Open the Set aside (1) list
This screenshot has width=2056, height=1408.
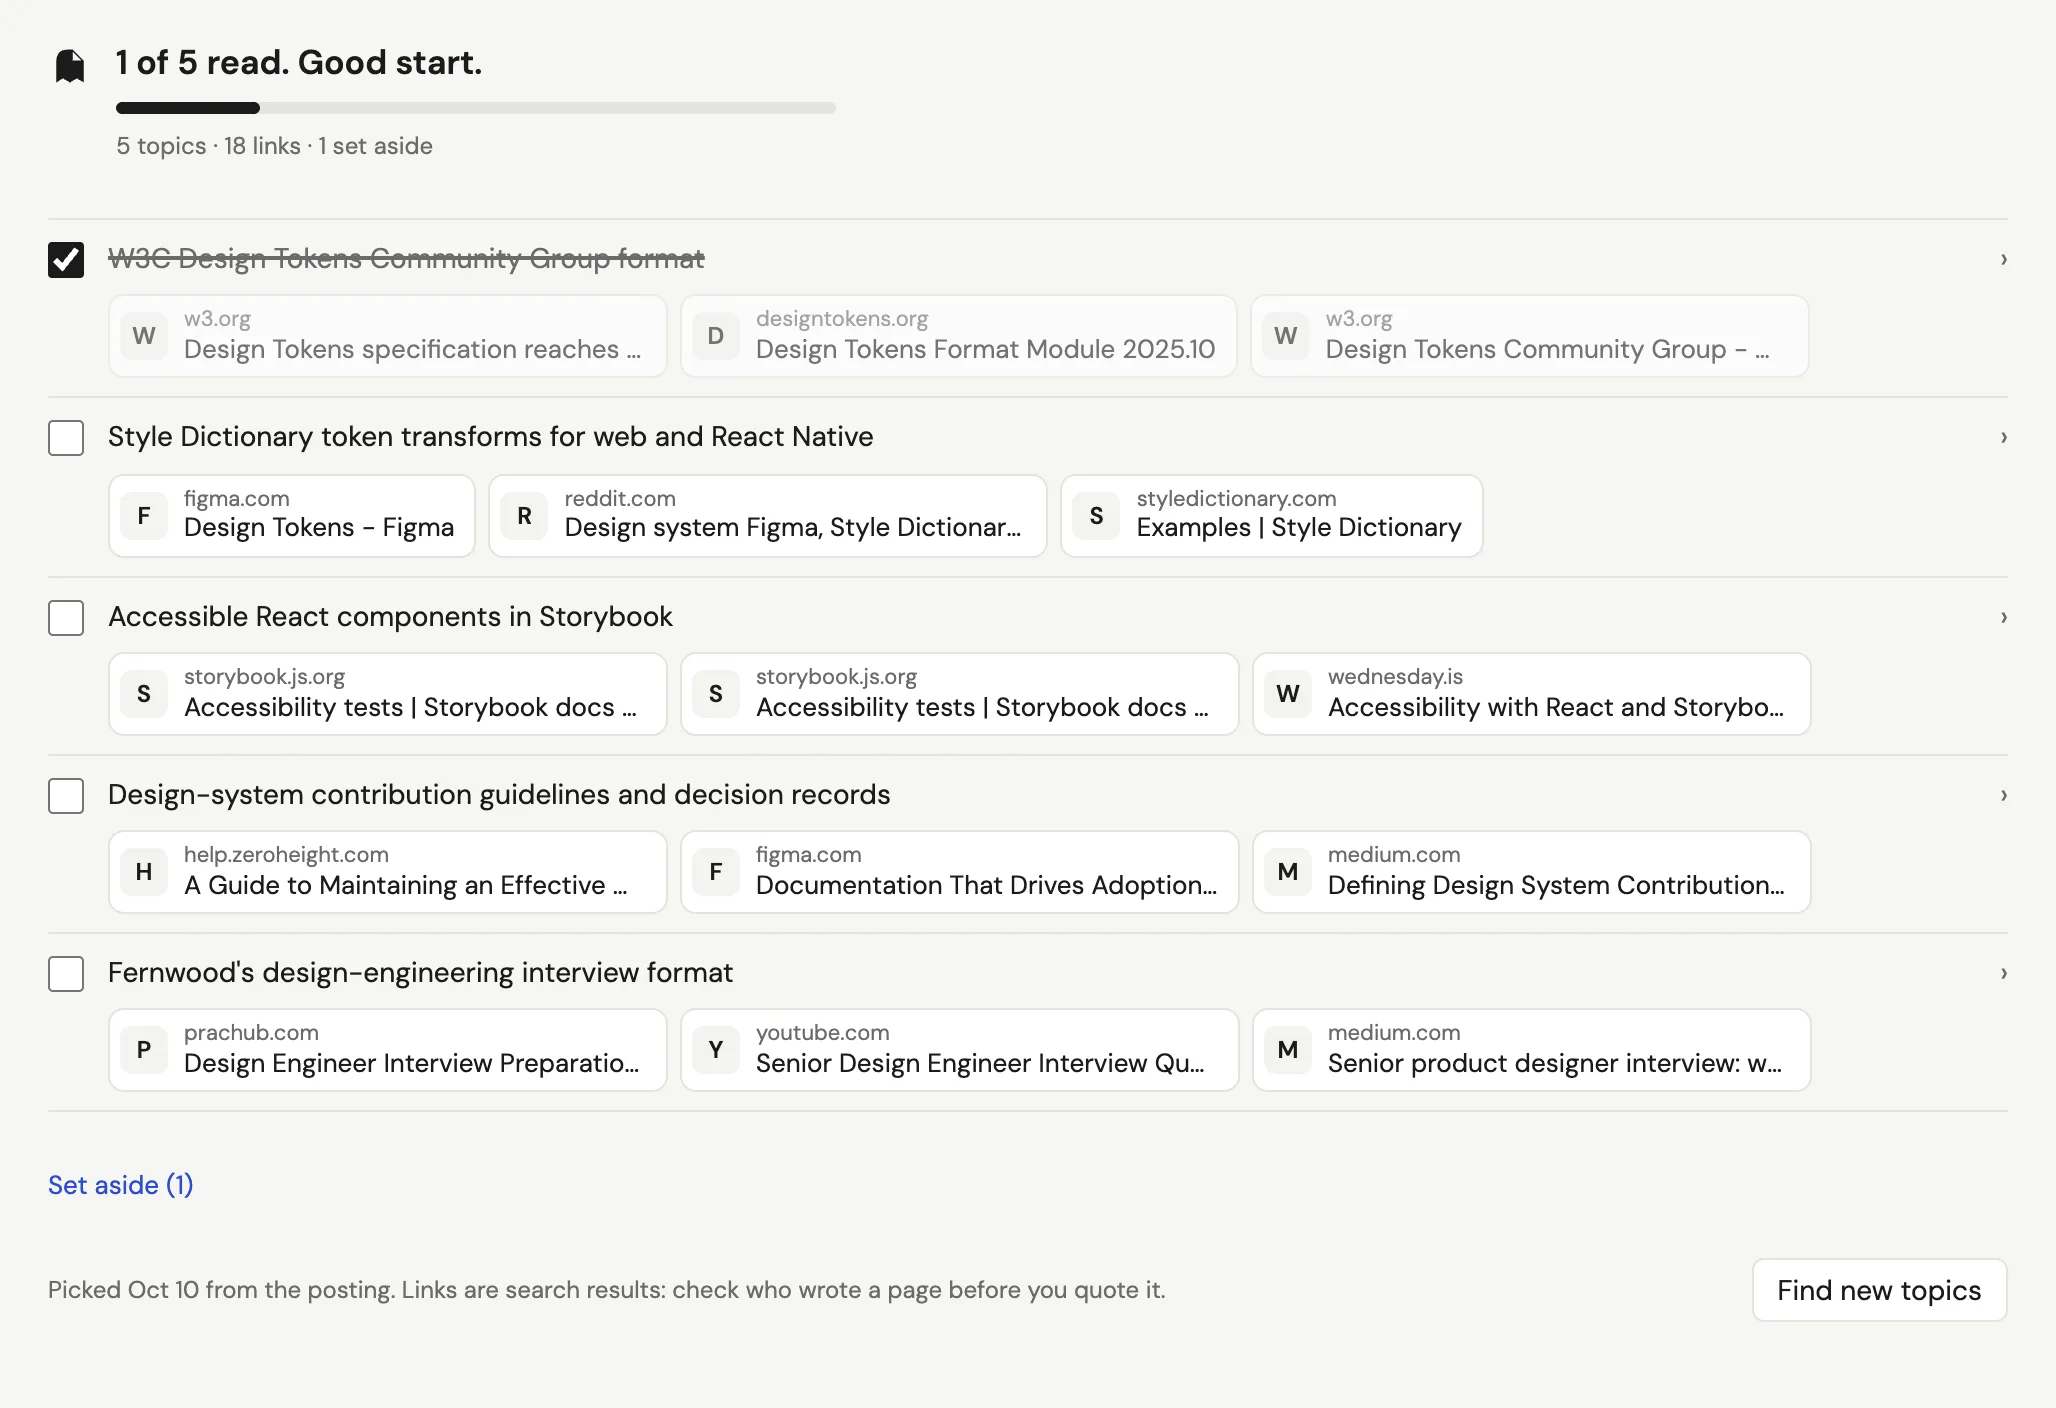(x=121, y=1185)
